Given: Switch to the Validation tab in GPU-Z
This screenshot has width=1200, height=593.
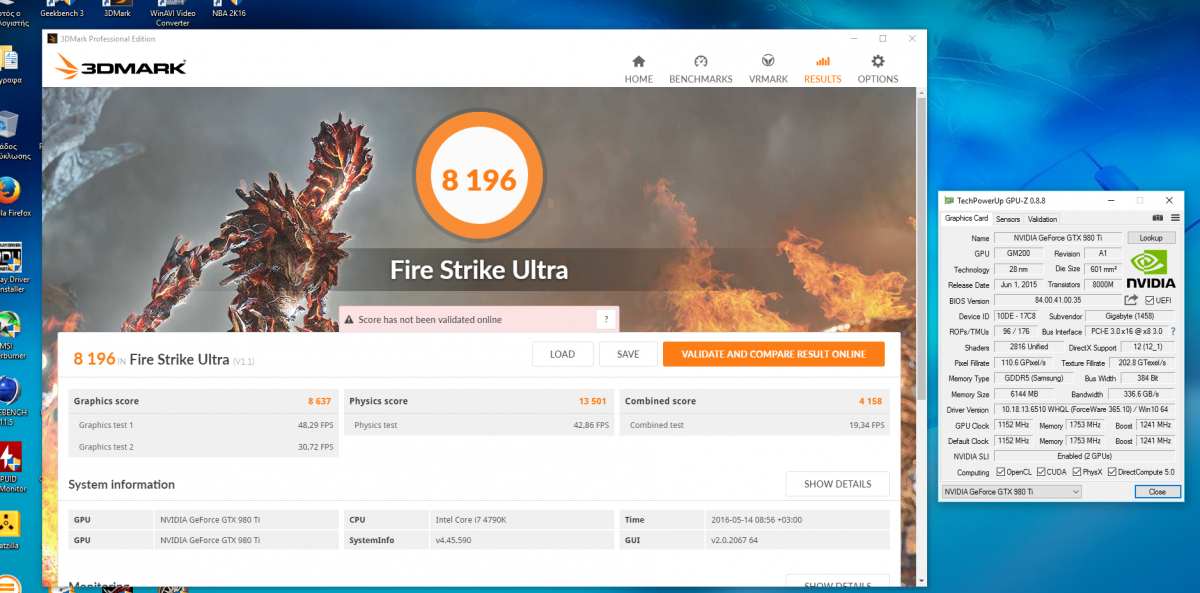Looking at the screenshot, I should click(1042, 219).
